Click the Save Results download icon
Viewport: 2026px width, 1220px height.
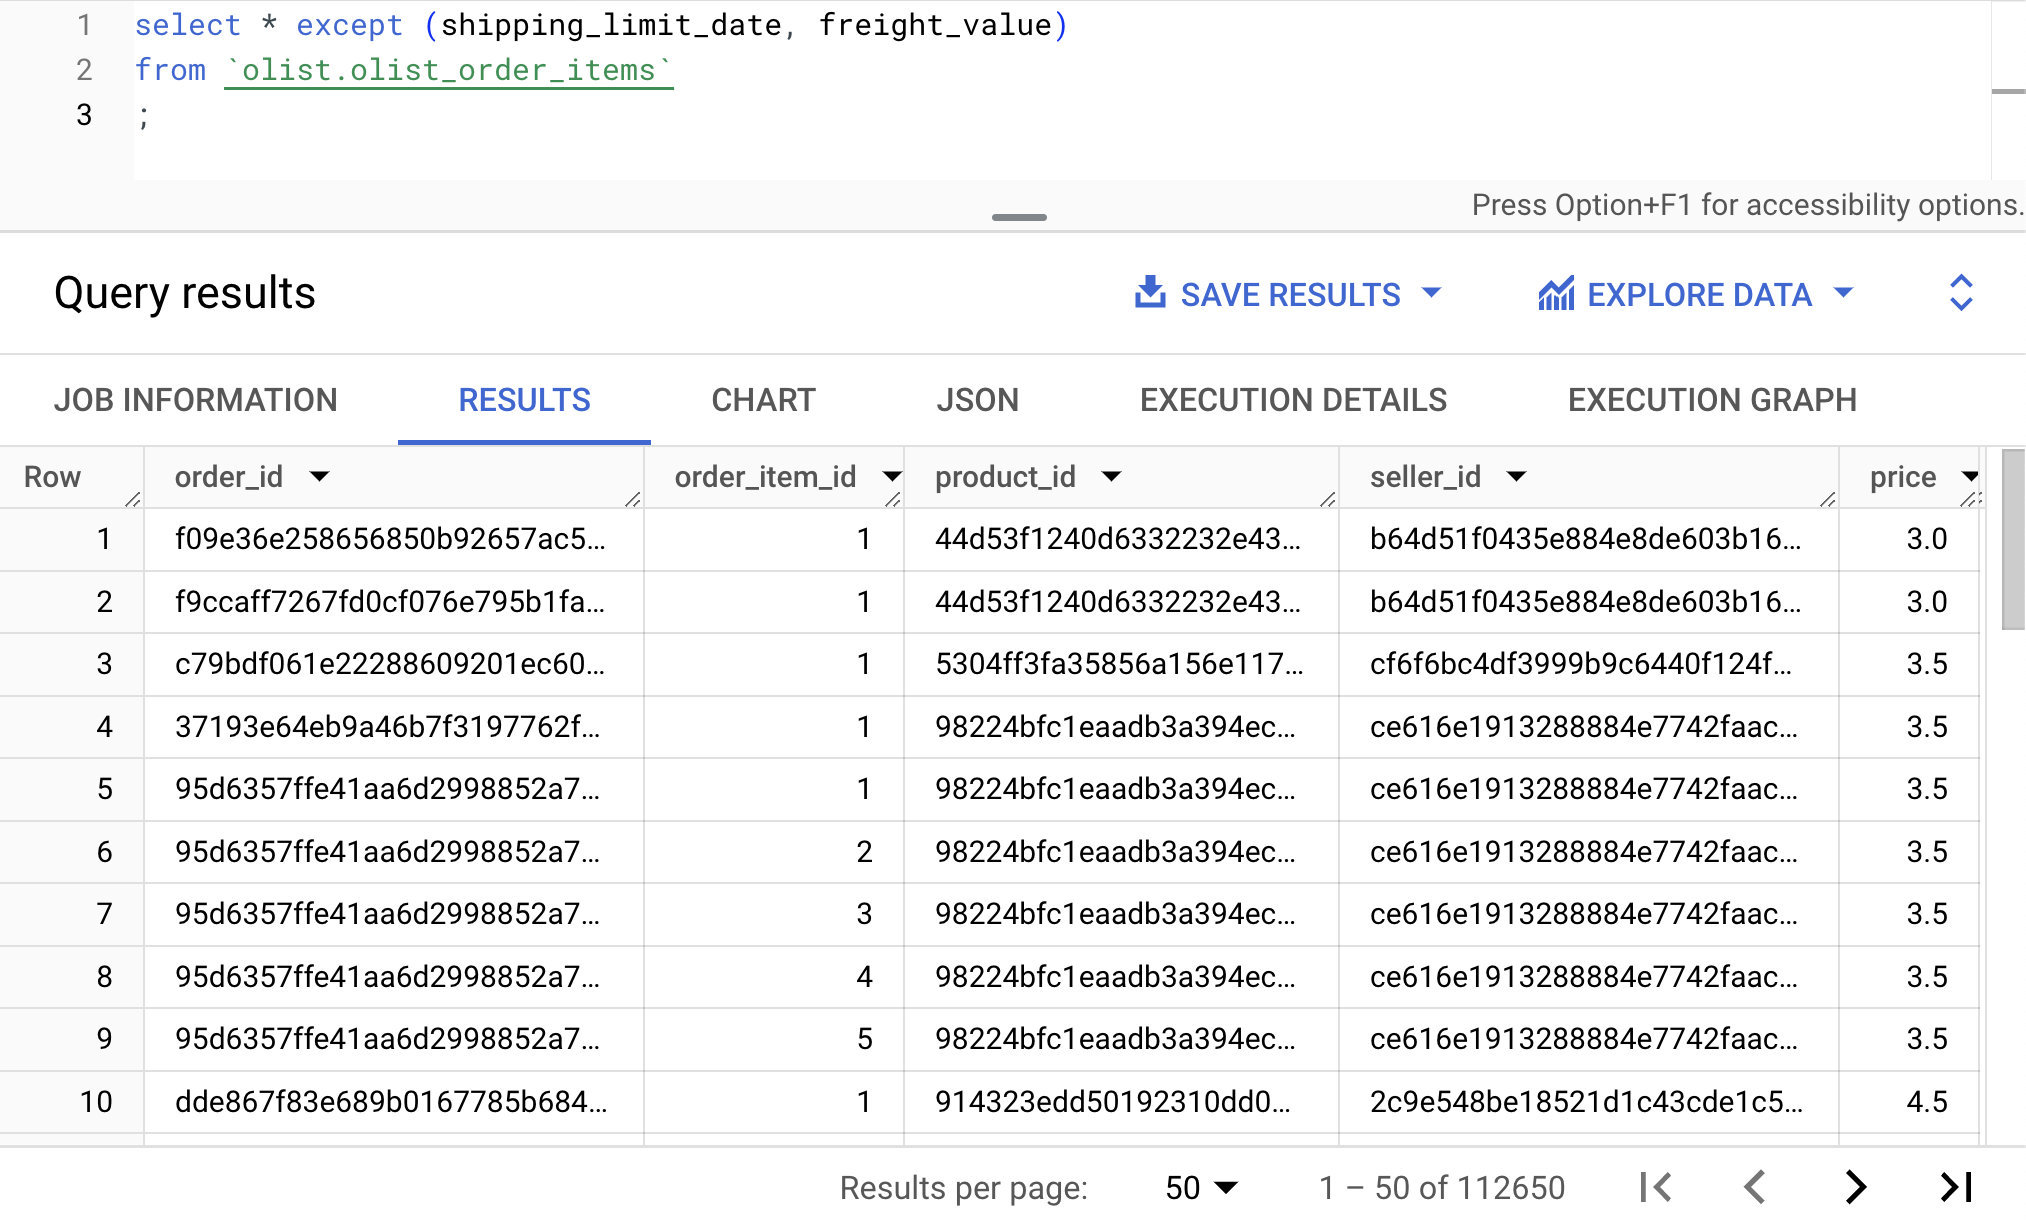(x=1150, y=293)
